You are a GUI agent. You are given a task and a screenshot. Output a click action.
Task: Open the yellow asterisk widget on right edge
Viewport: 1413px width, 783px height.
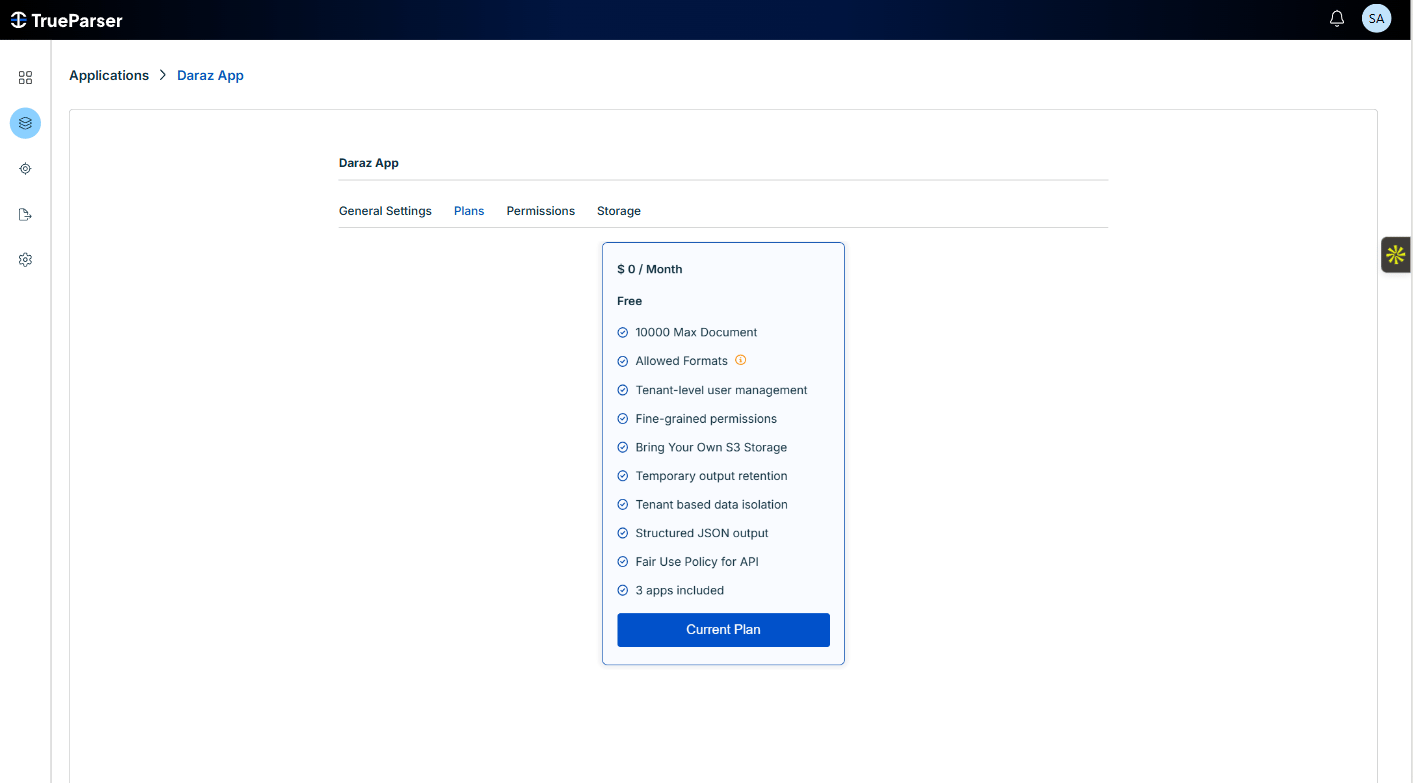[1396, 255]
